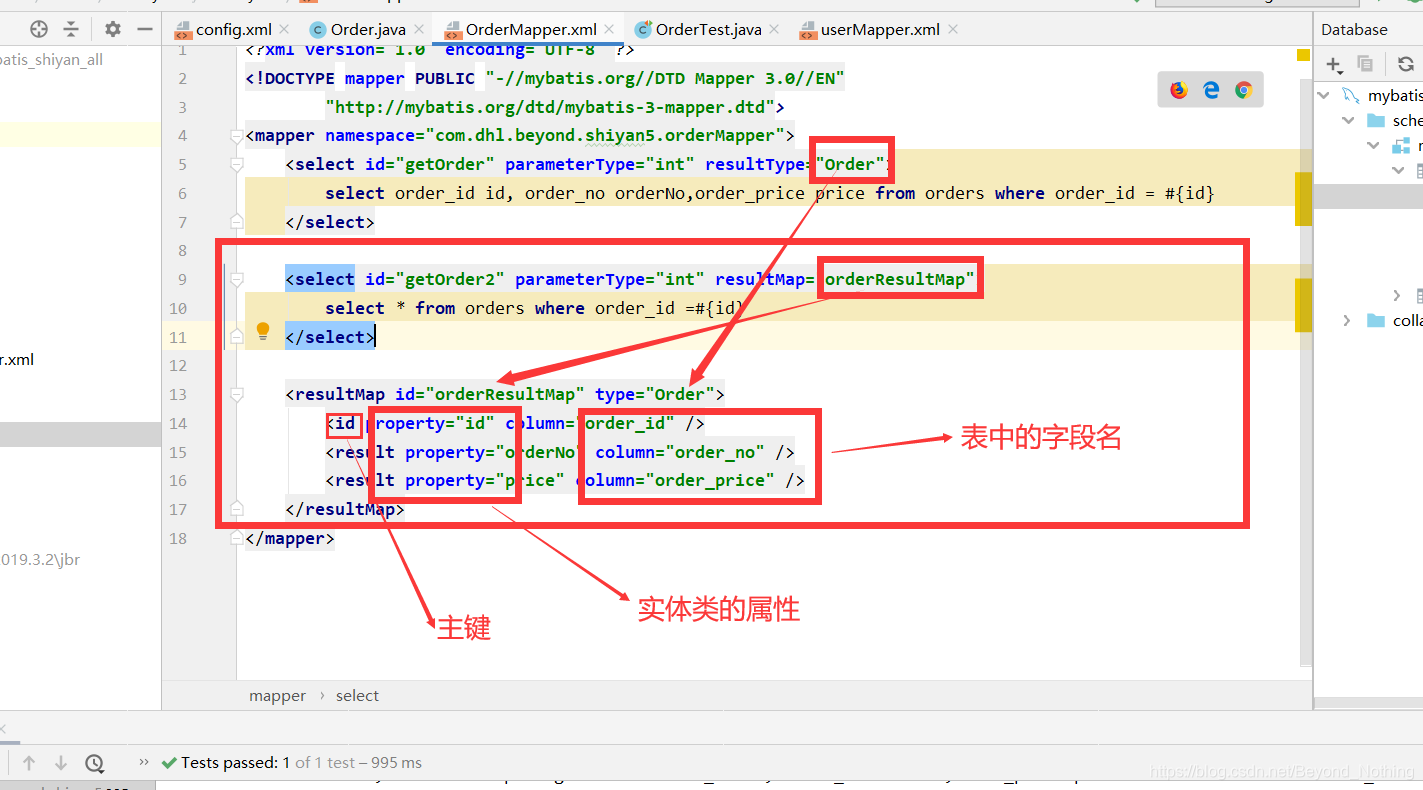
Task: Open test history clock icon
Action: coord(94,763)
